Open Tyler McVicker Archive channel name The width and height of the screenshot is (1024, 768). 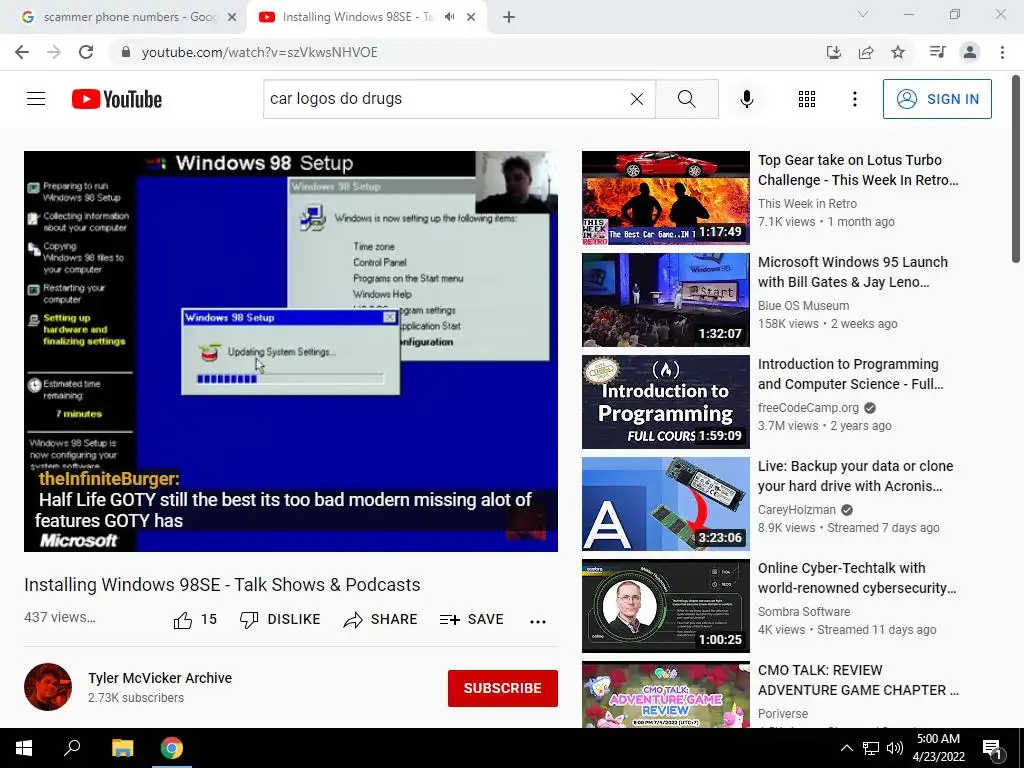coord(160,678)
